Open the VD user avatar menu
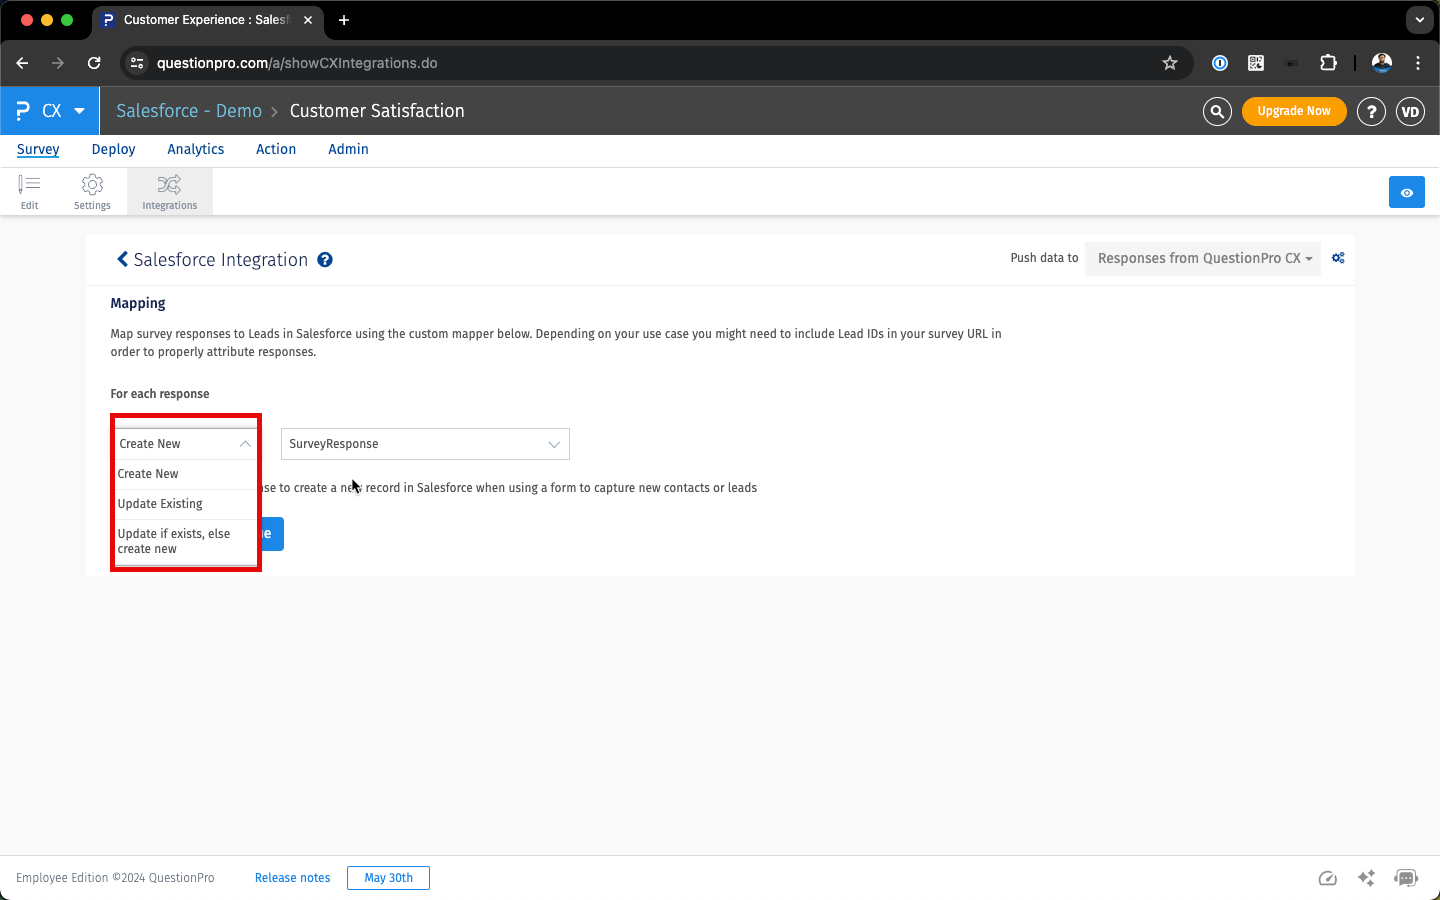Screen dimensions: 1440x900 pos(1410,111)
